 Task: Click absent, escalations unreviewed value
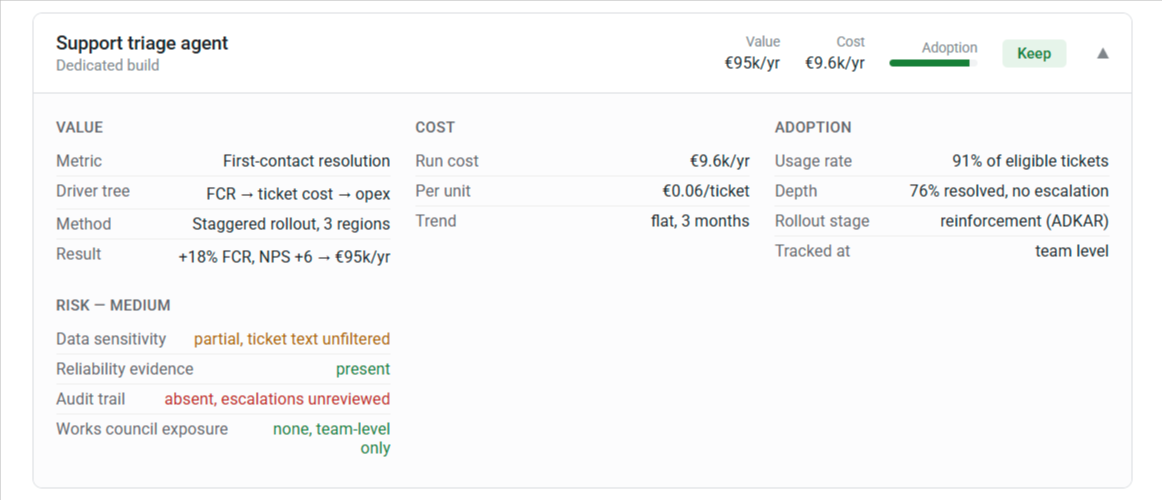[277, 399]
